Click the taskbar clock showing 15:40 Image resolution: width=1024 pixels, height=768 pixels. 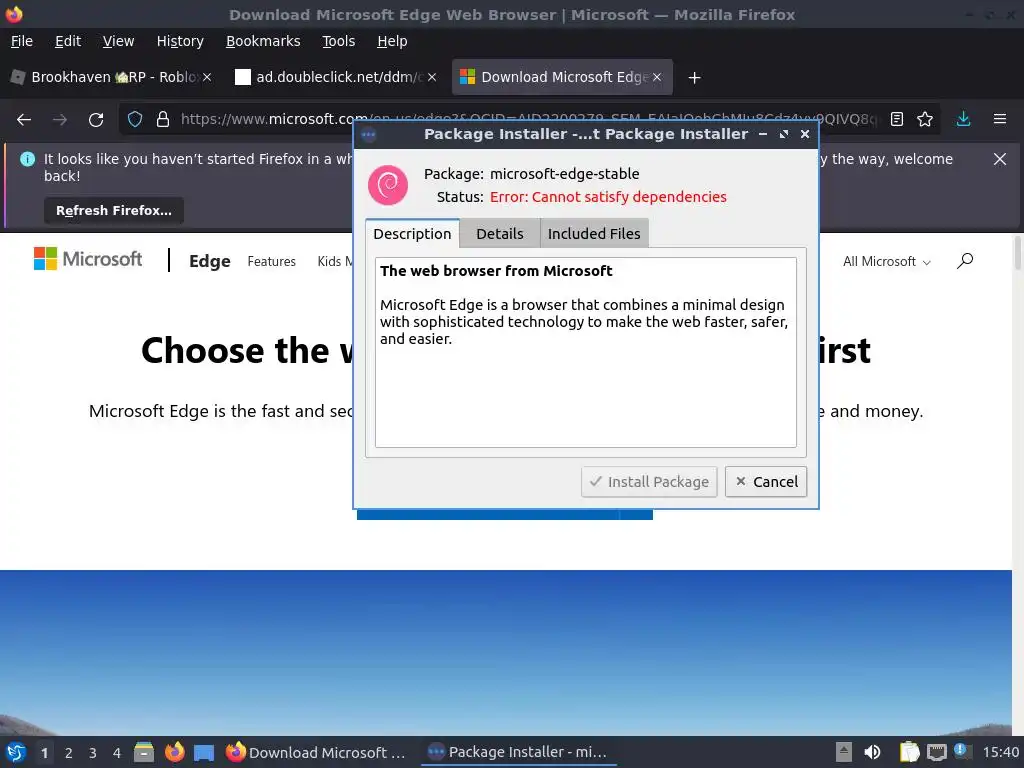coord(1000,752)
